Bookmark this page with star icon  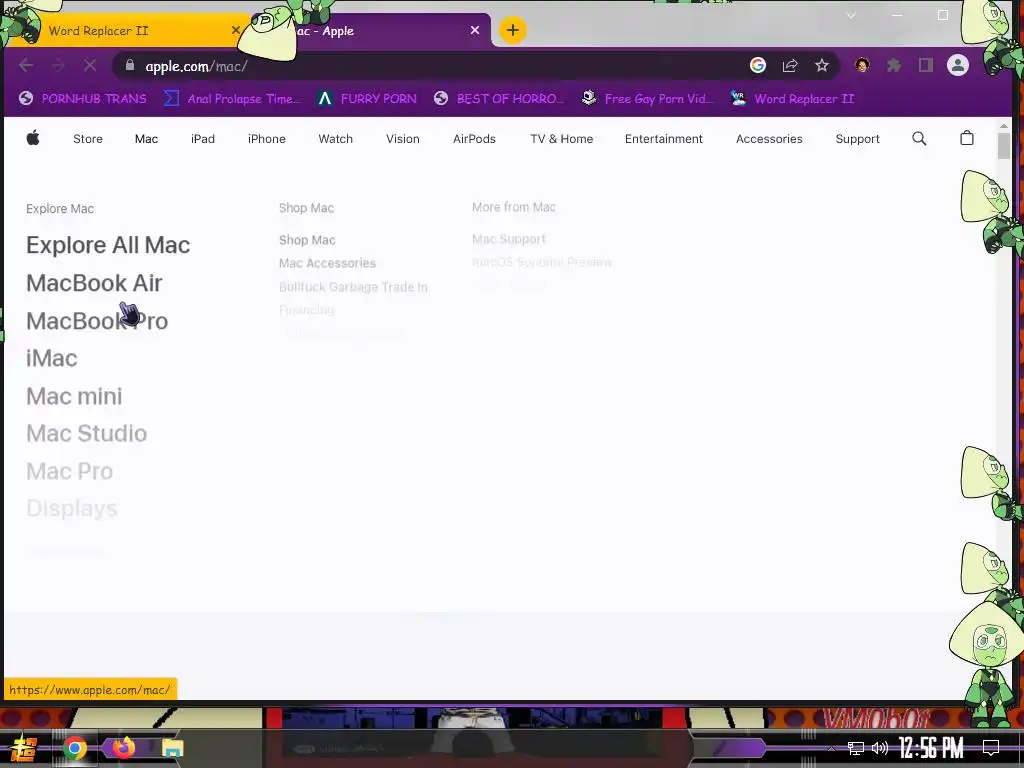click(x=822, y=65)
